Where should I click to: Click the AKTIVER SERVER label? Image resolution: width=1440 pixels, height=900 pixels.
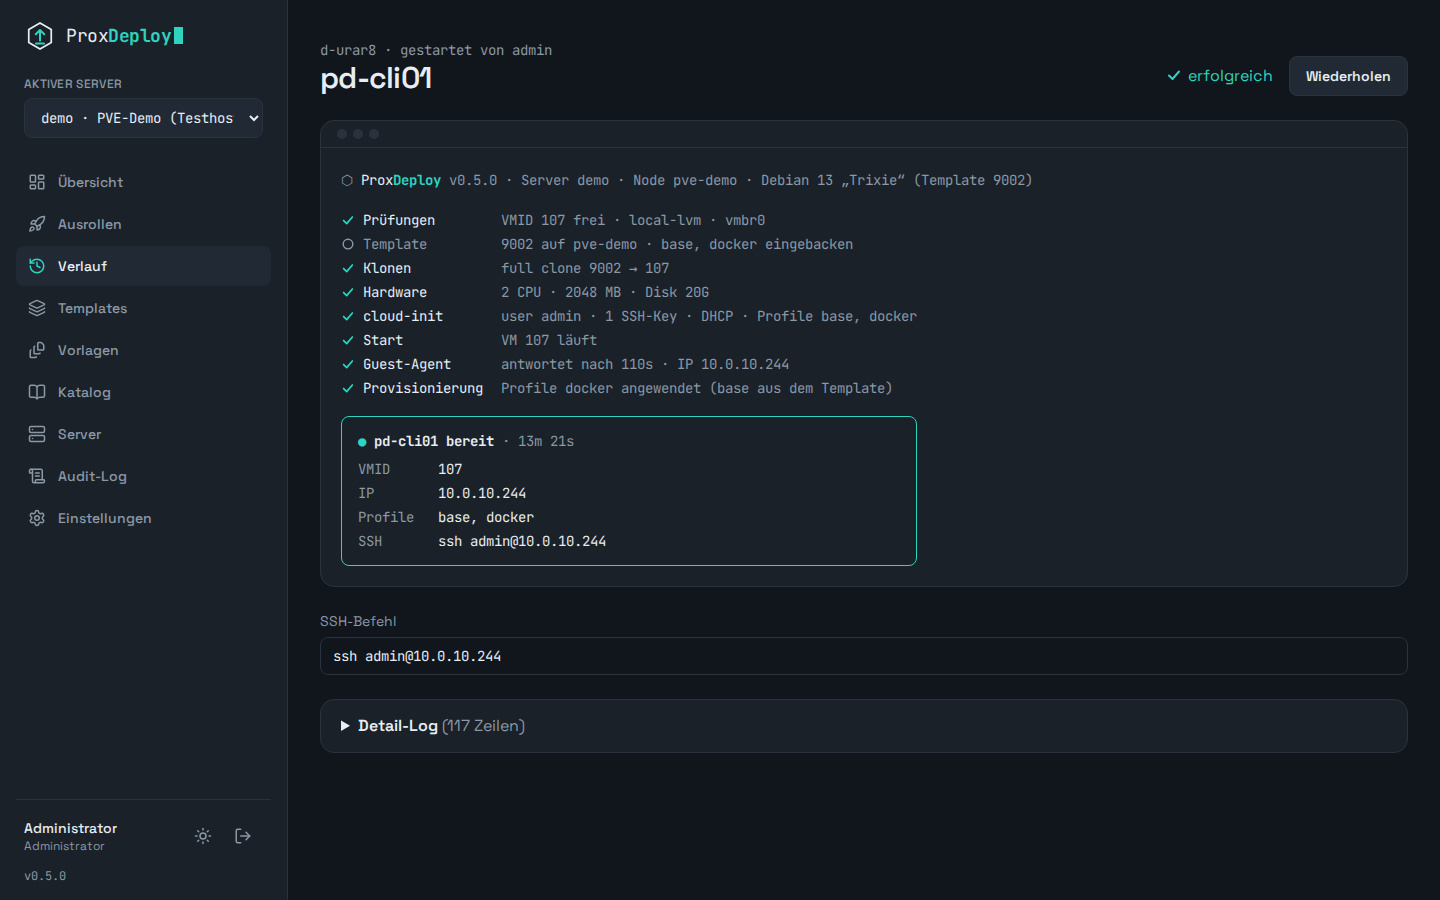tap(73, 84)
